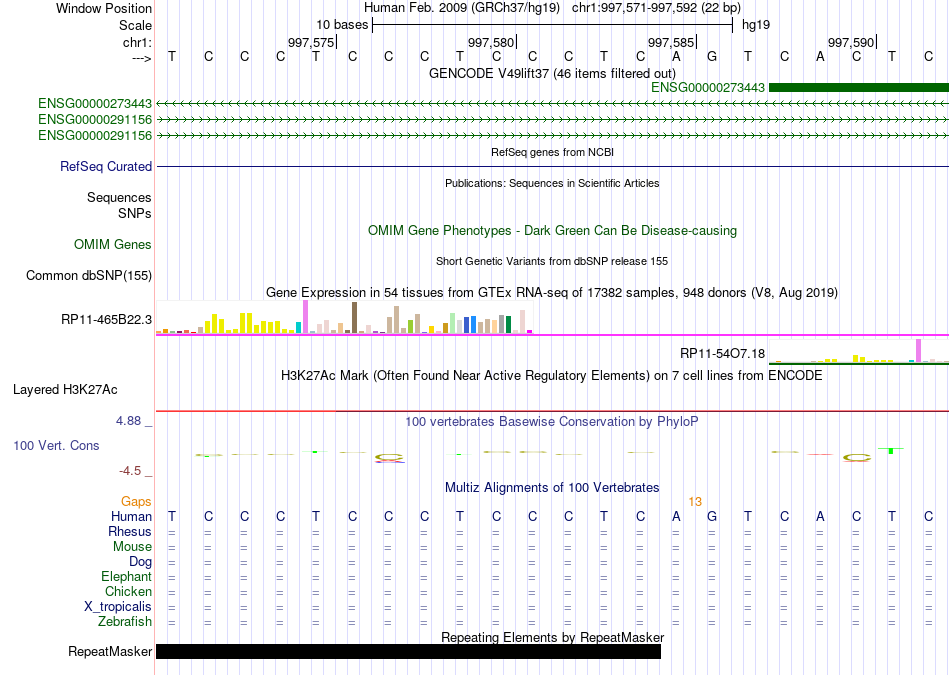This screenshot has width=950, height=675.
Task: Click the Elephant species label
Action: (127, 576)
